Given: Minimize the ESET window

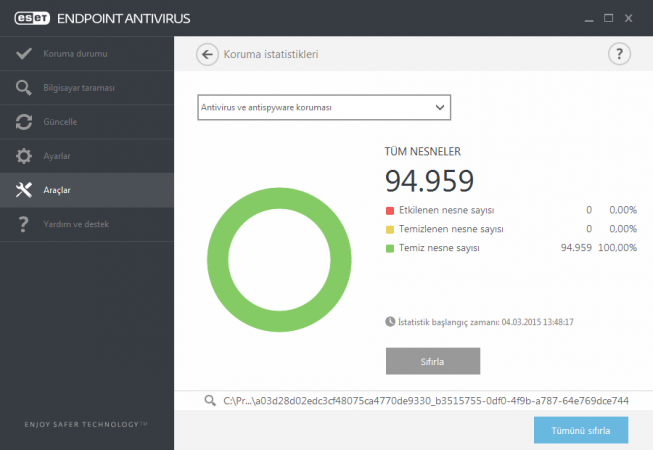Looking at the screenshot, I should [588, 19].
